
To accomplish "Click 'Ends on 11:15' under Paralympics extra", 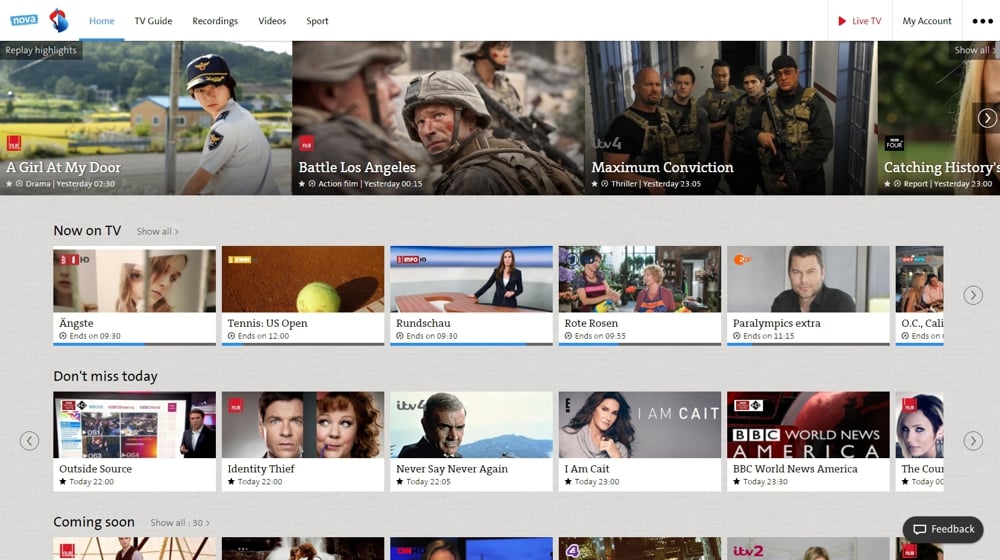I will point(768,336).
